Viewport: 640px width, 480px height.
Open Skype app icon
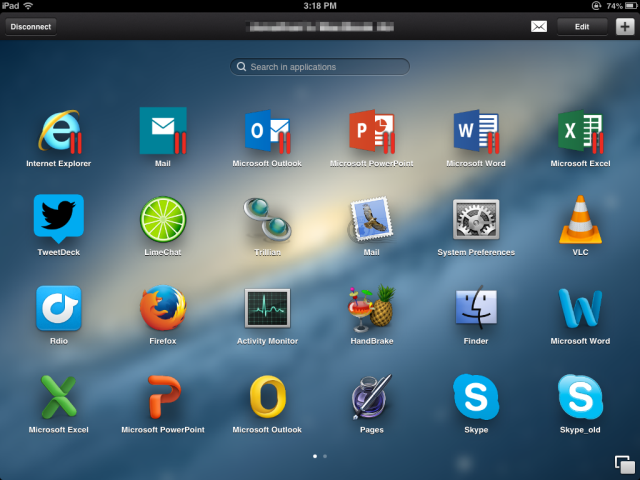476,397
